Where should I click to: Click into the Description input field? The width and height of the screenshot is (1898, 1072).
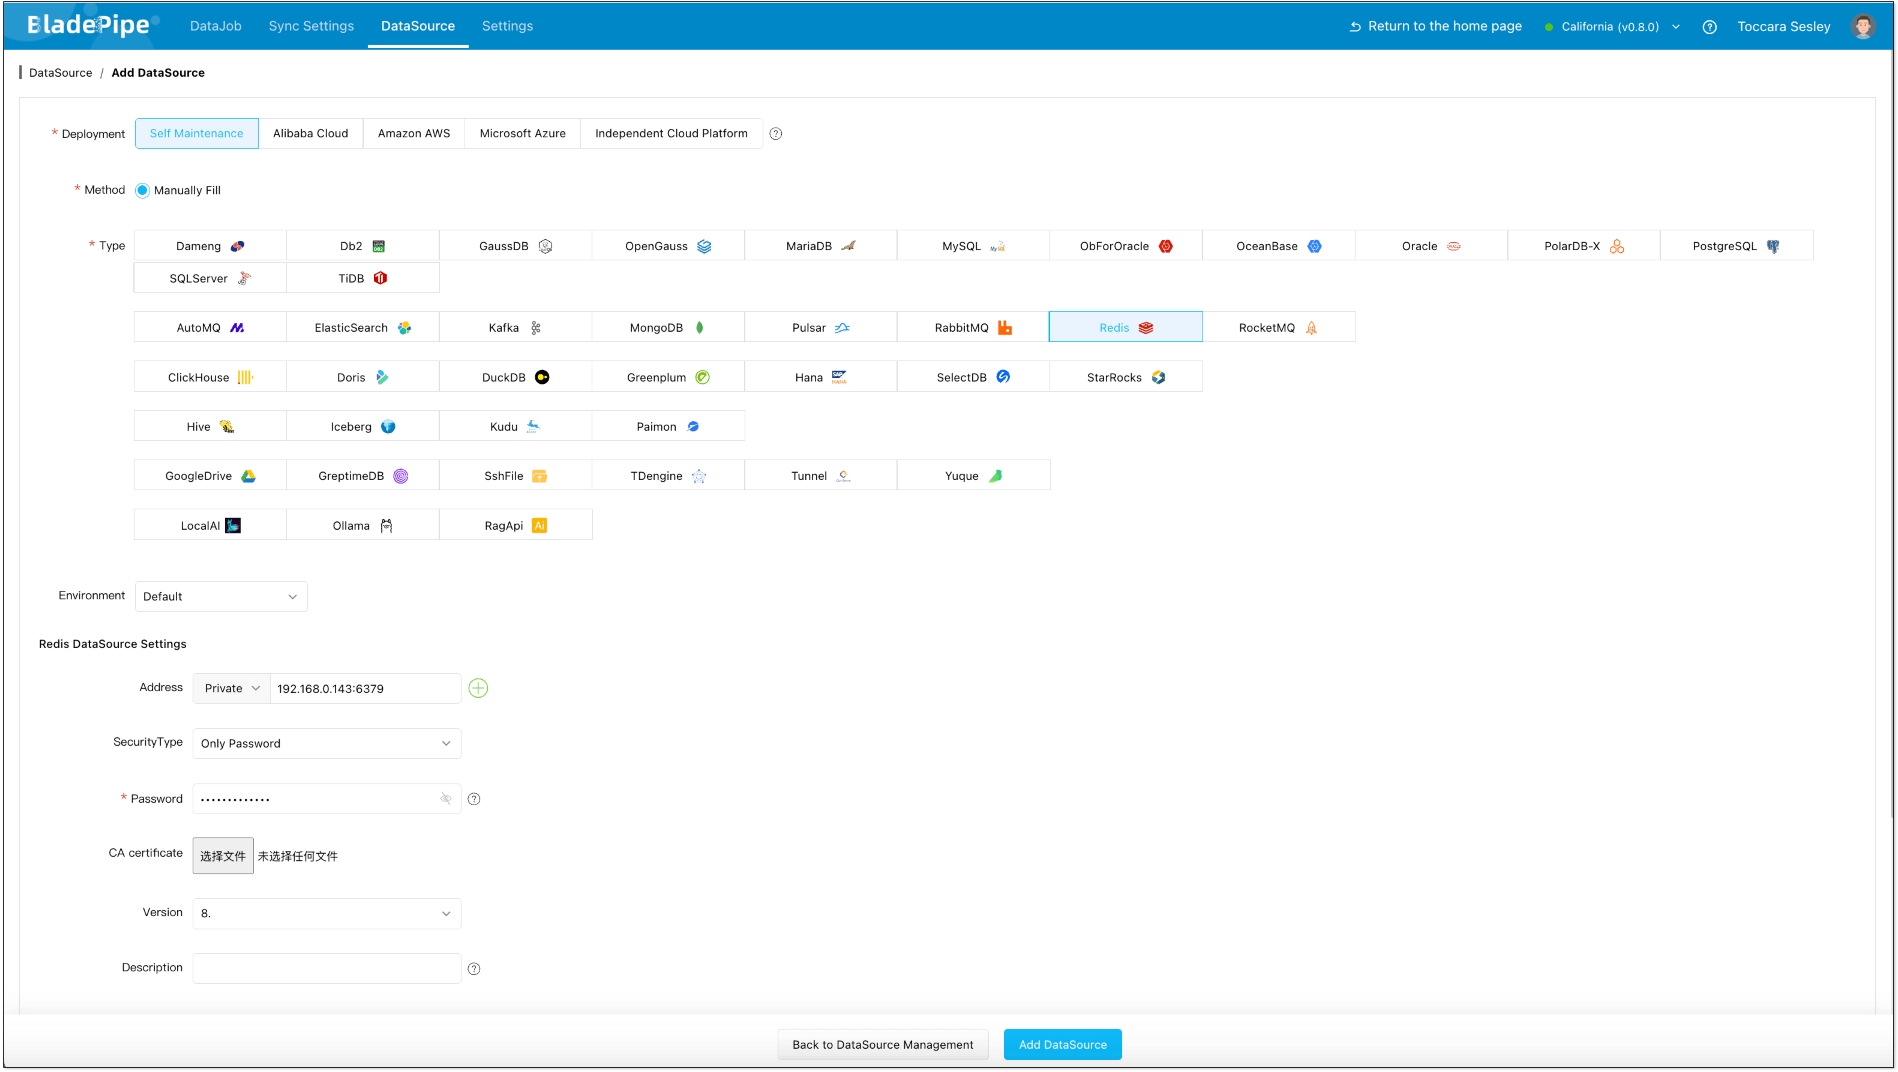pos(326,969)
